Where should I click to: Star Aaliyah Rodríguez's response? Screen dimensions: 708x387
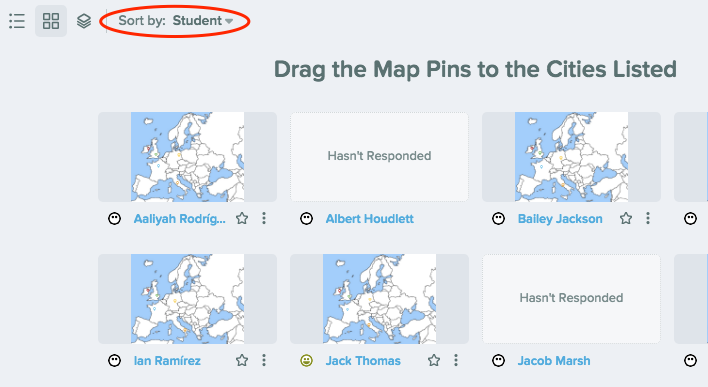tap(242, 219)
